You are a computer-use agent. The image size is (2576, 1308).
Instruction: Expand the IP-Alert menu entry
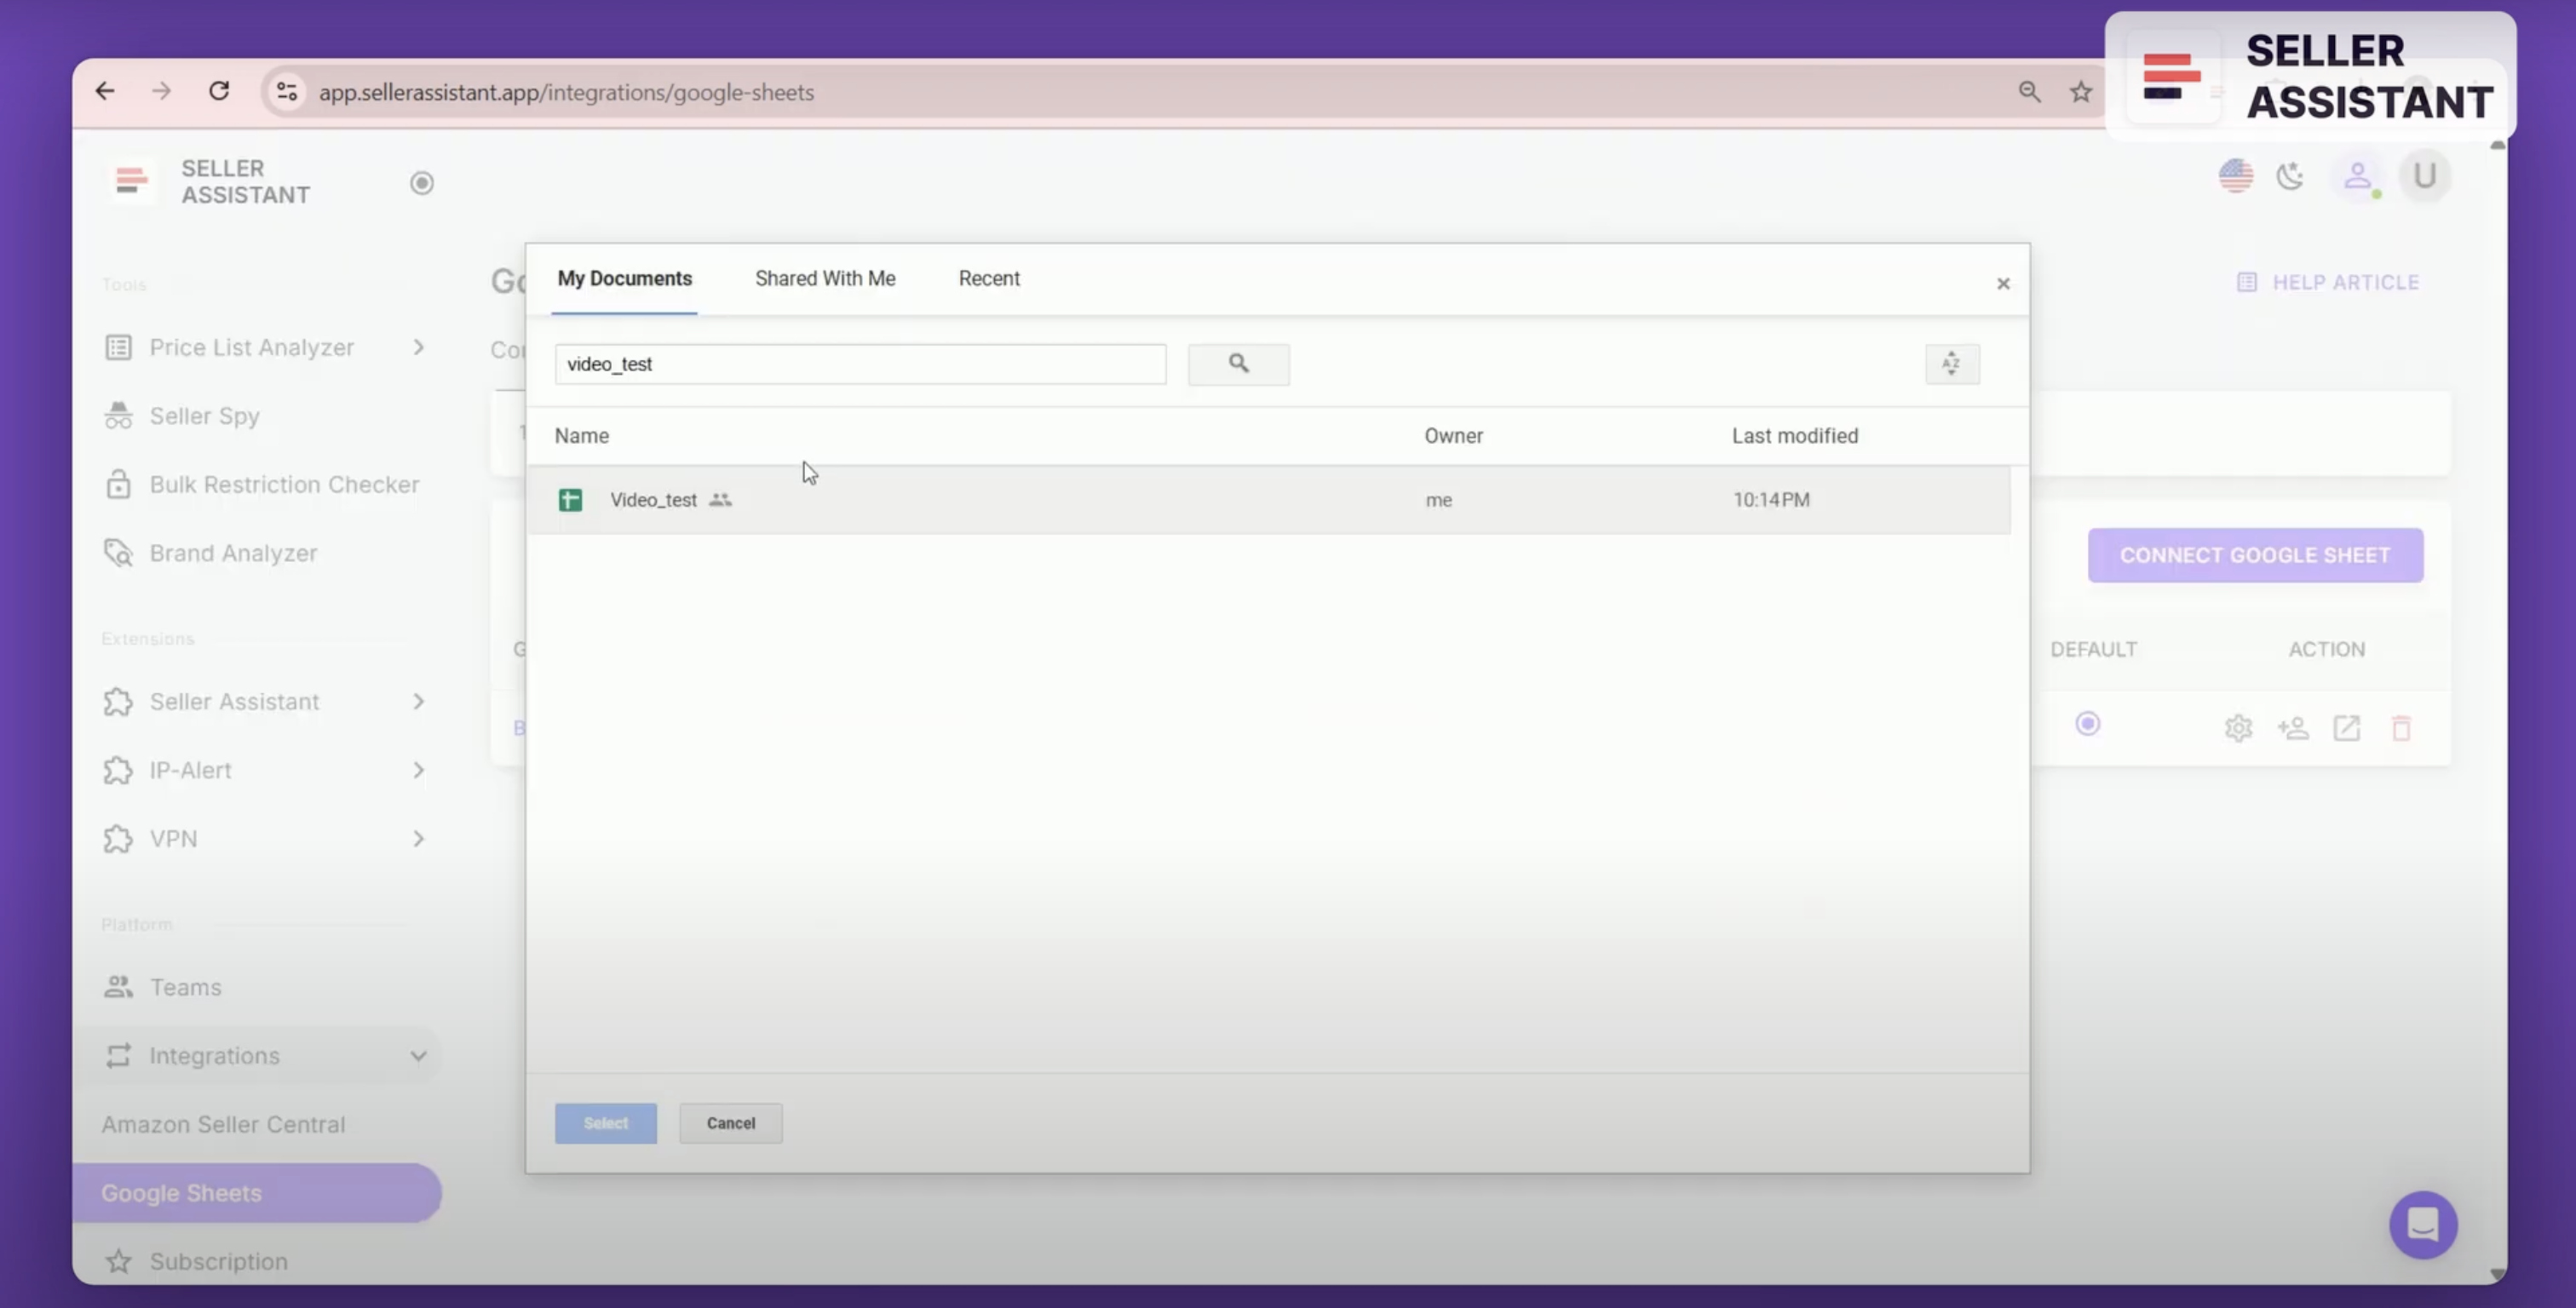click(190, 770)
